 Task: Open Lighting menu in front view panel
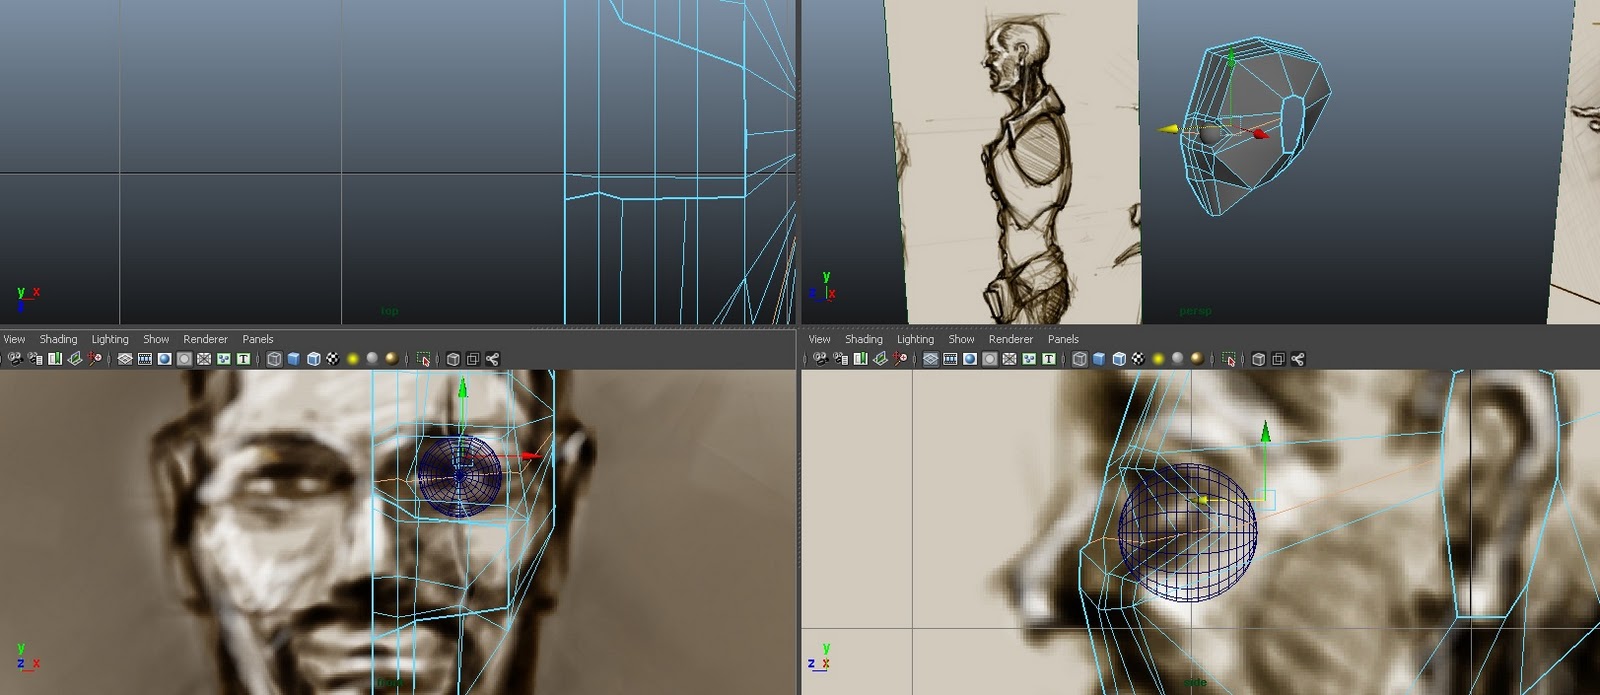[110, 339]
